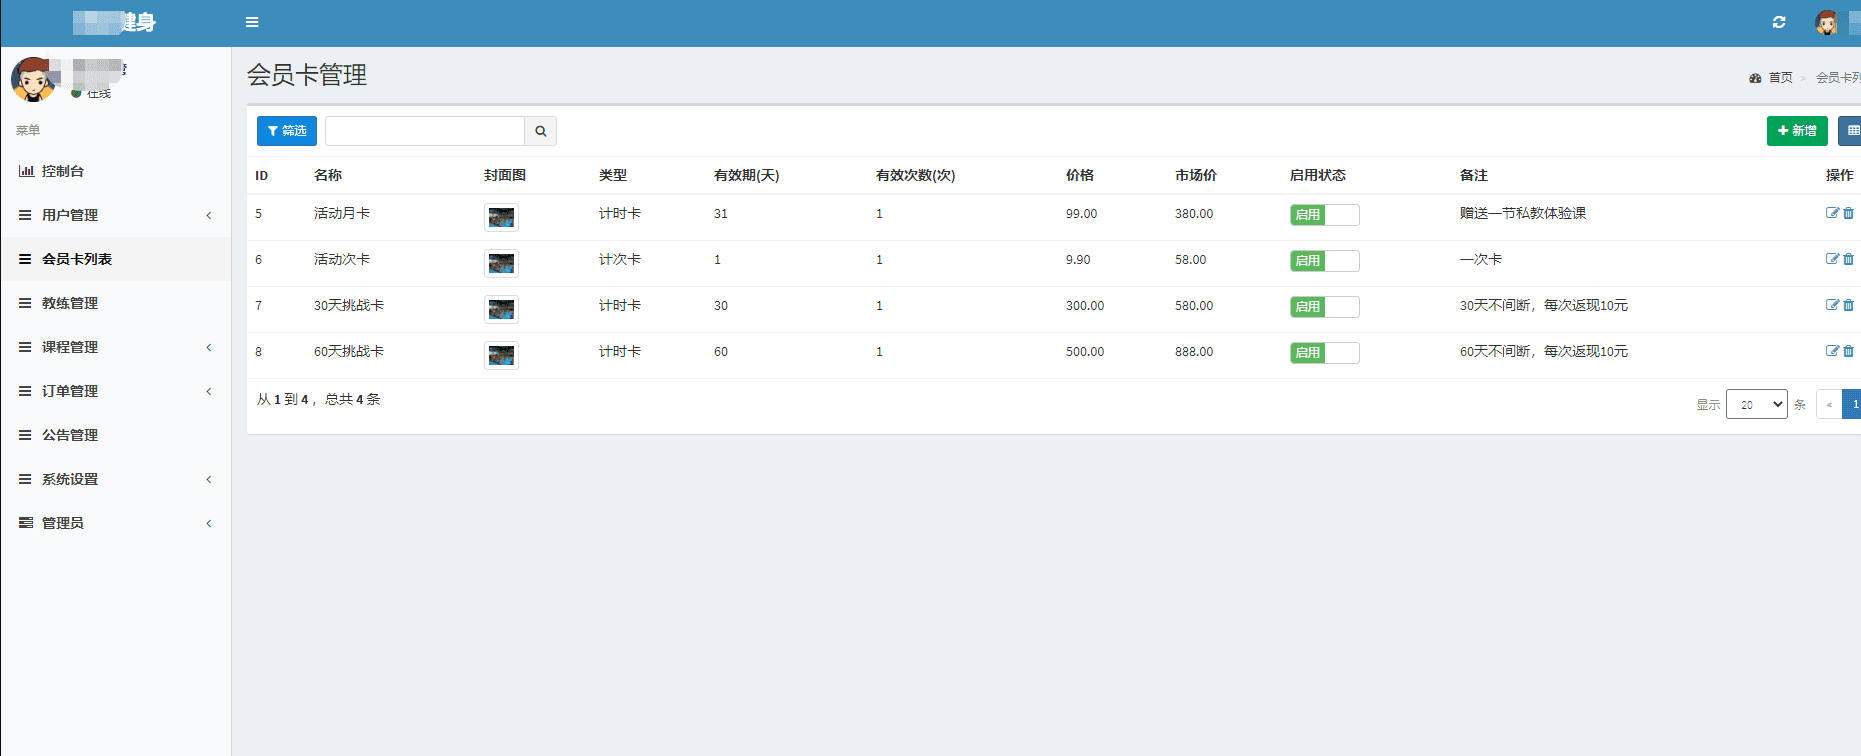Expand the 课程管理 menu chevron

pos(209,347)
